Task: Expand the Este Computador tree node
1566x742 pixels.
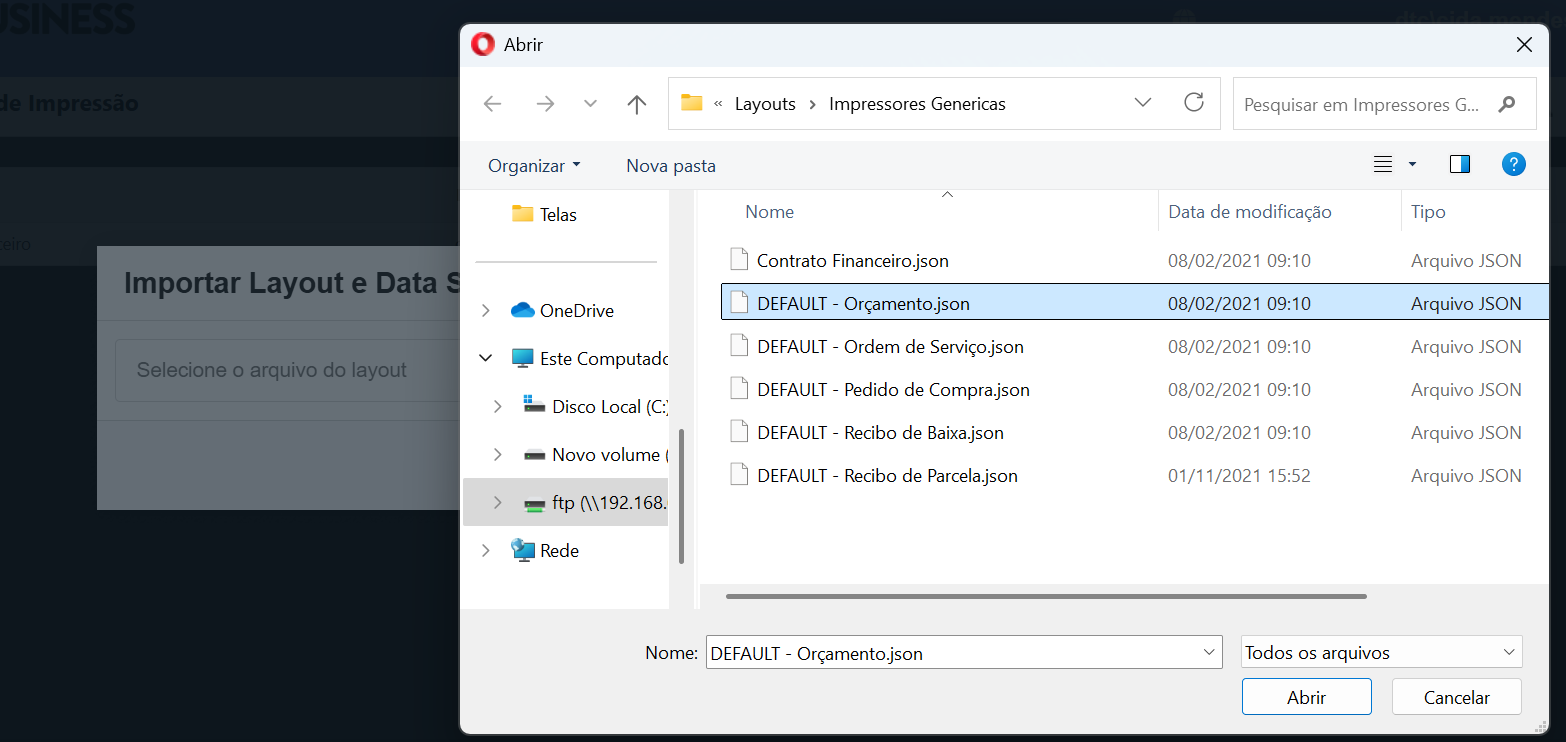Action: coord(486,357)
